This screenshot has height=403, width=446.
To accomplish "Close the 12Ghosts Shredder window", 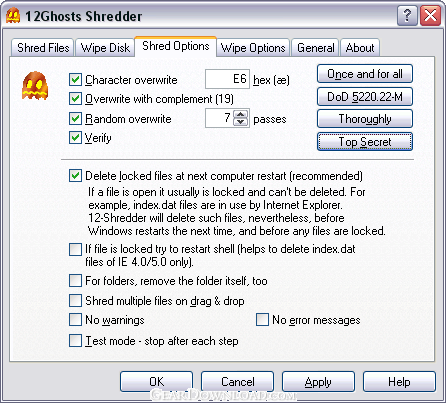I will click(x=430, y=15).
